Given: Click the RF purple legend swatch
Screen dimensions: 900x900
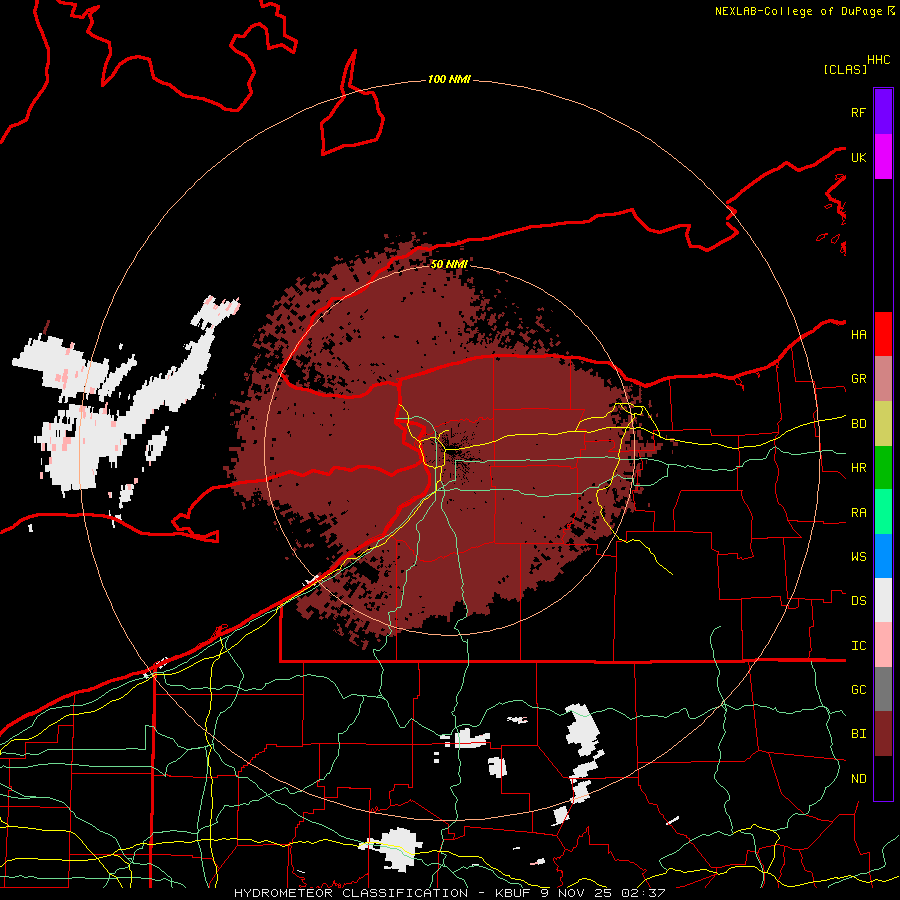Looking at the screenshot, I should [883, 112].
